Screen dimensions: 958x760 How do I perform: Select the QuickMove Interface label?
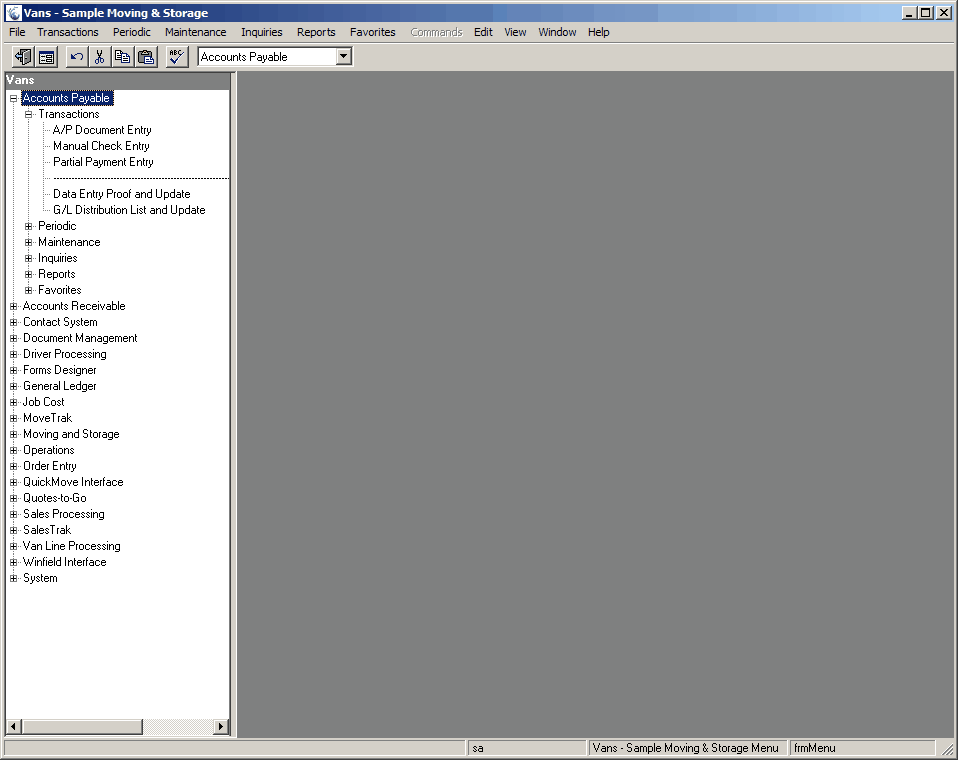click(x=73, y=482)
